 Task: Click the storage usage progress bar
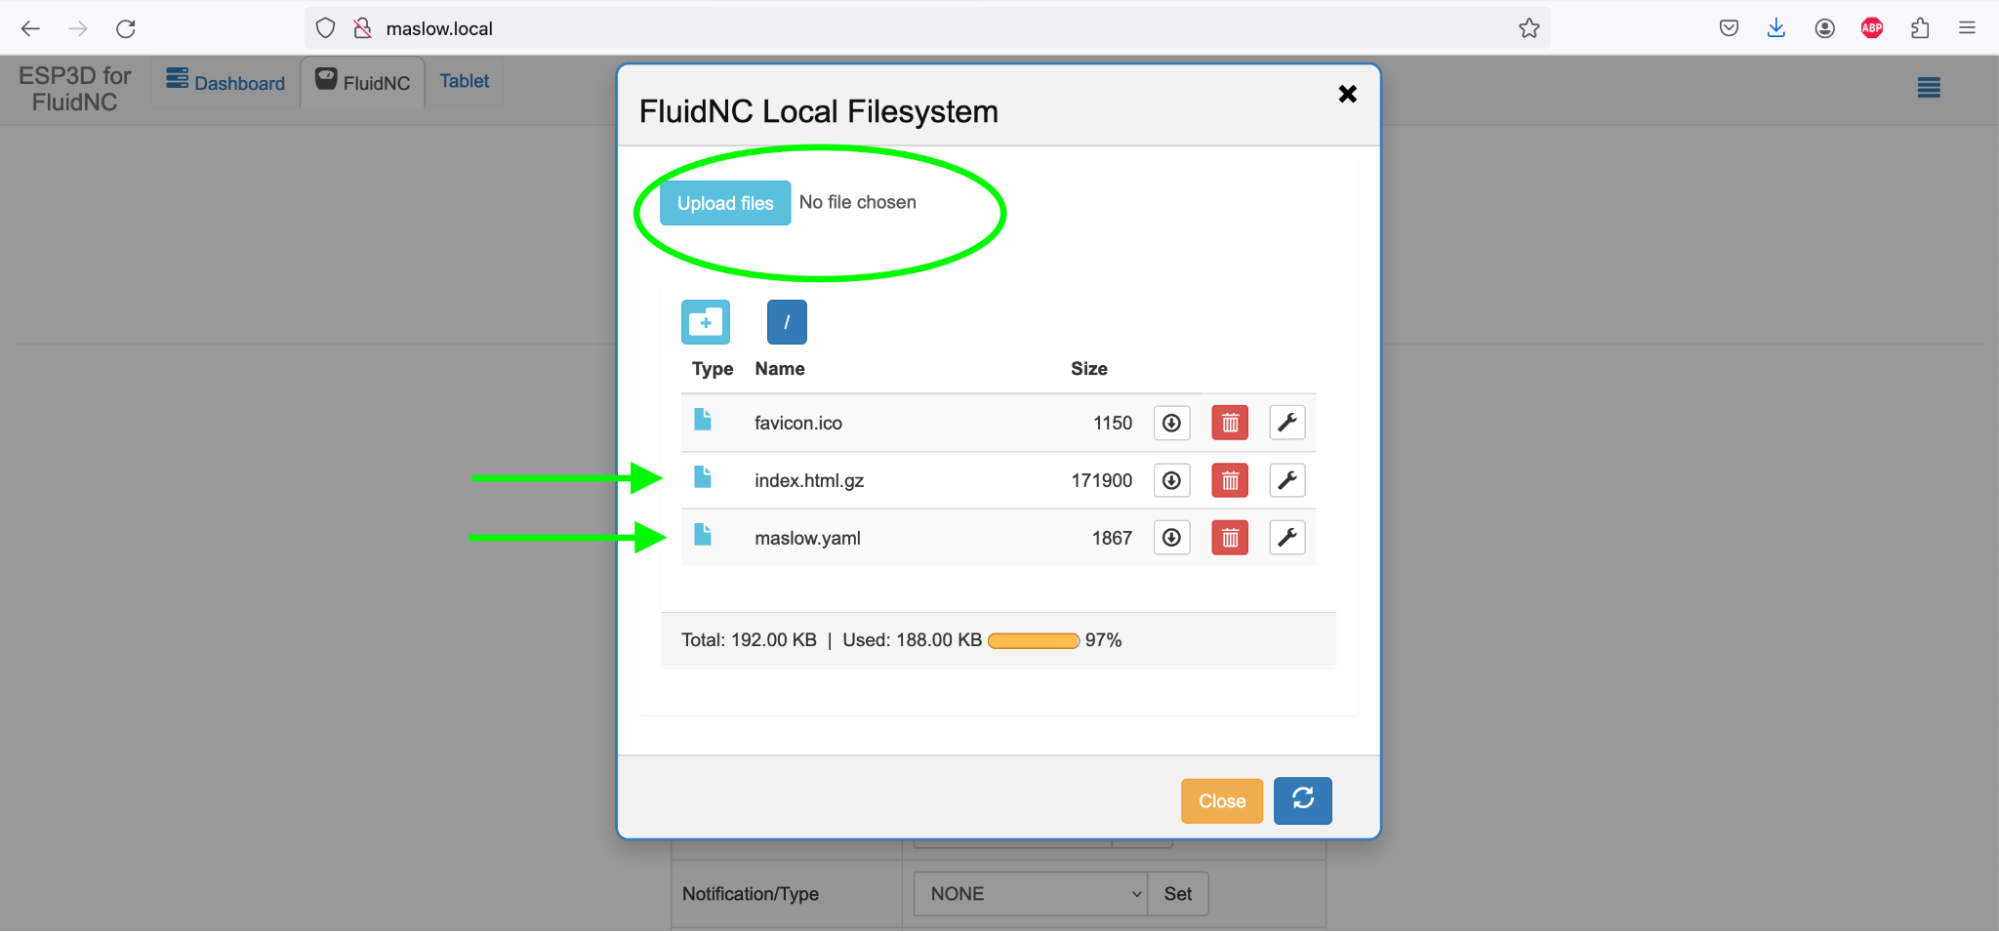click(x=1033, y=641)
